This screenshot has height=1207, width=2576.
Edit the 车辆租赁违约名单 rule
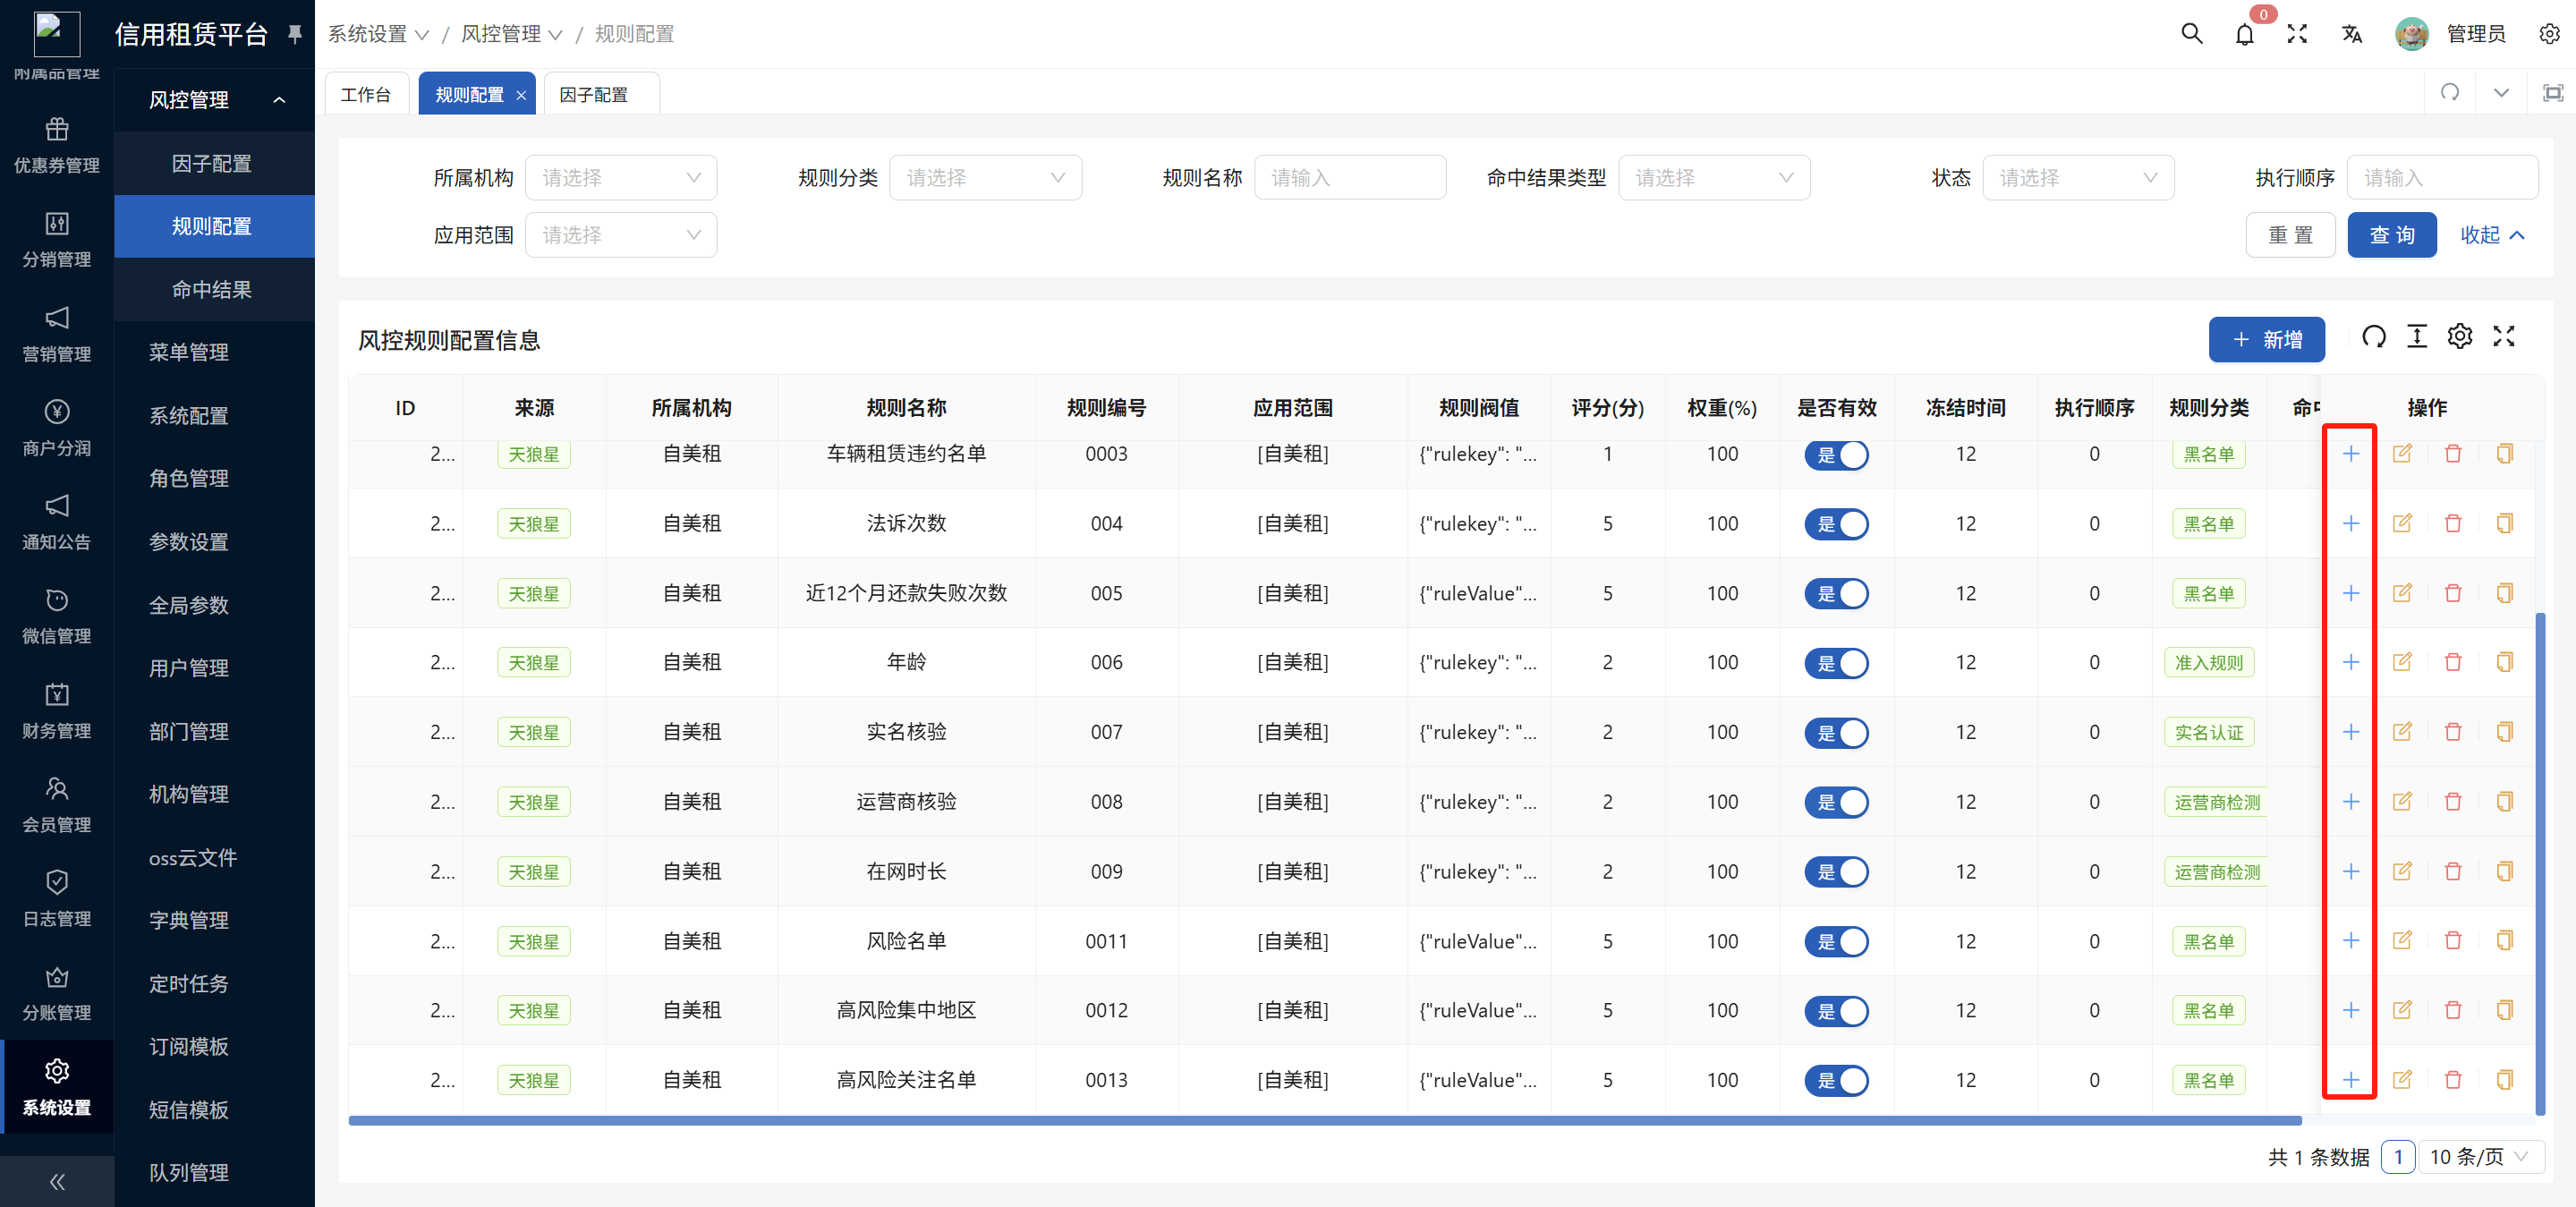(x=2402, y=454)
